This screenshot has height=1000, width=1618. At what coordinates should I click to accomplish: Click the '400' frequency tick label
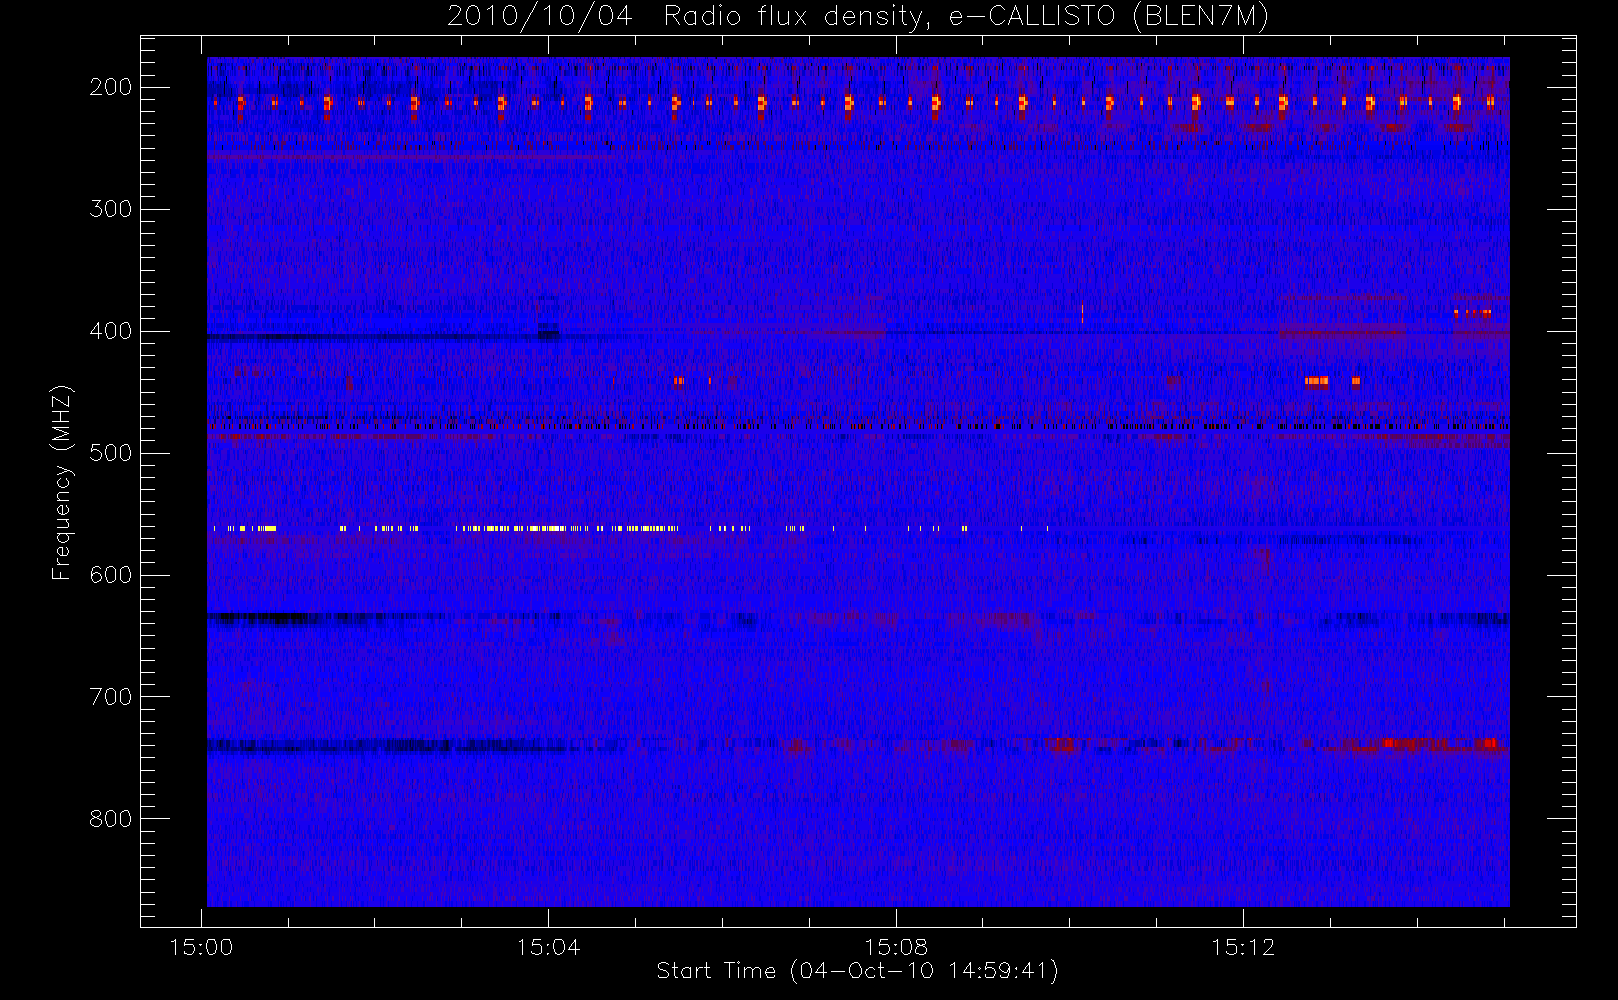pos(110,331)
